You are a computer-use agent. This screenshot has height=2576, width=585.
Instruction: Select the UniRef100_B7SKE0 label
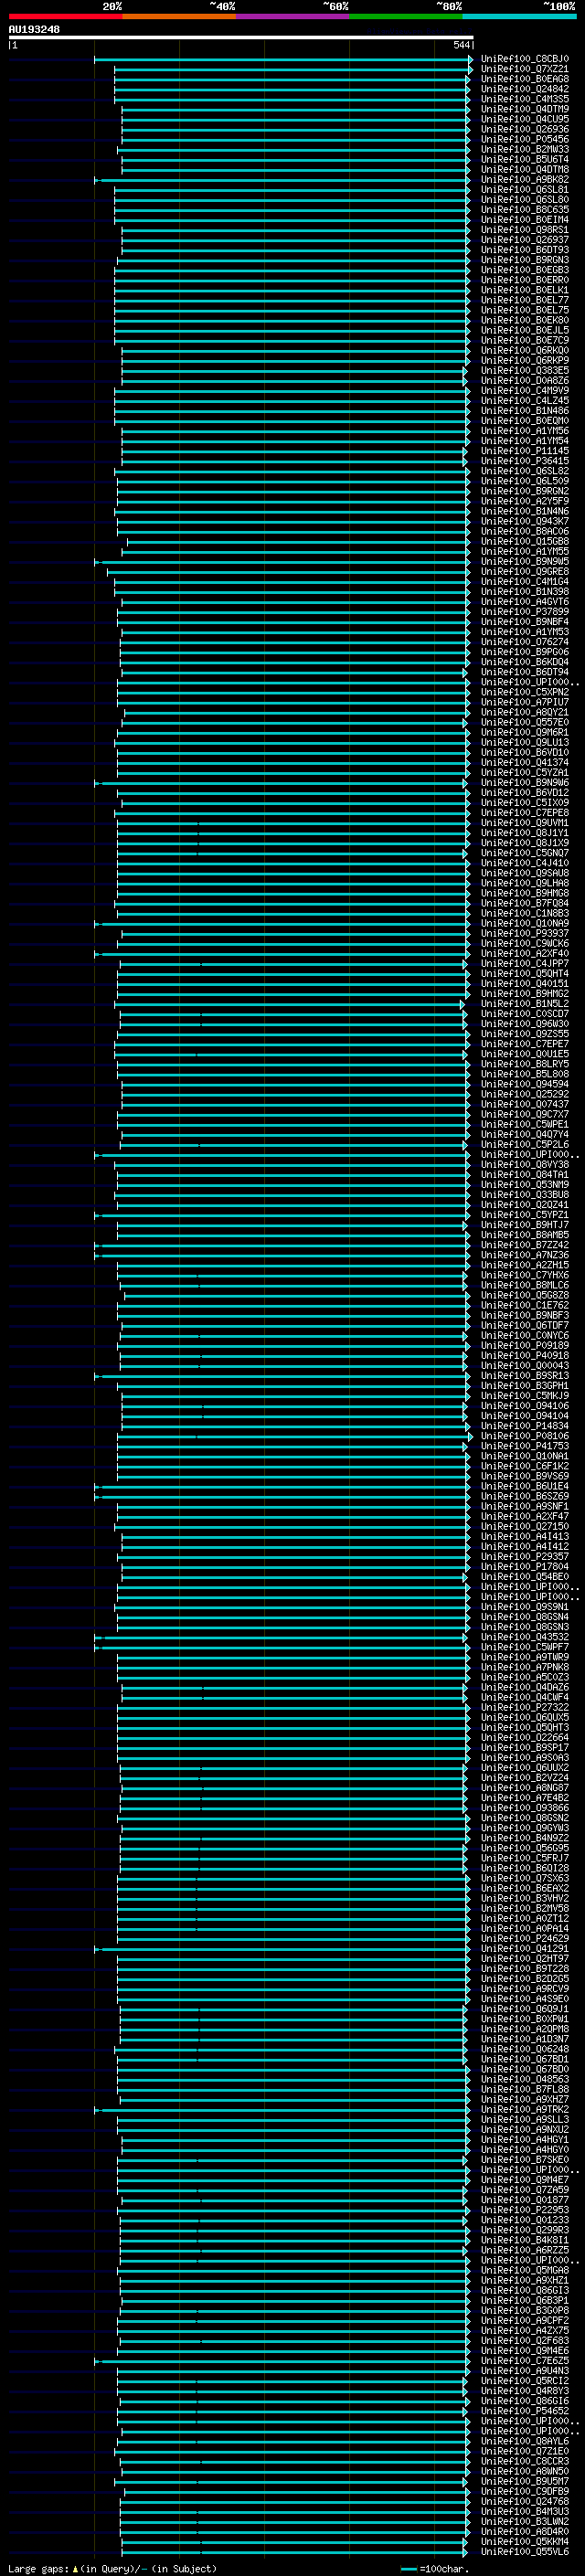pos(524,2159)
